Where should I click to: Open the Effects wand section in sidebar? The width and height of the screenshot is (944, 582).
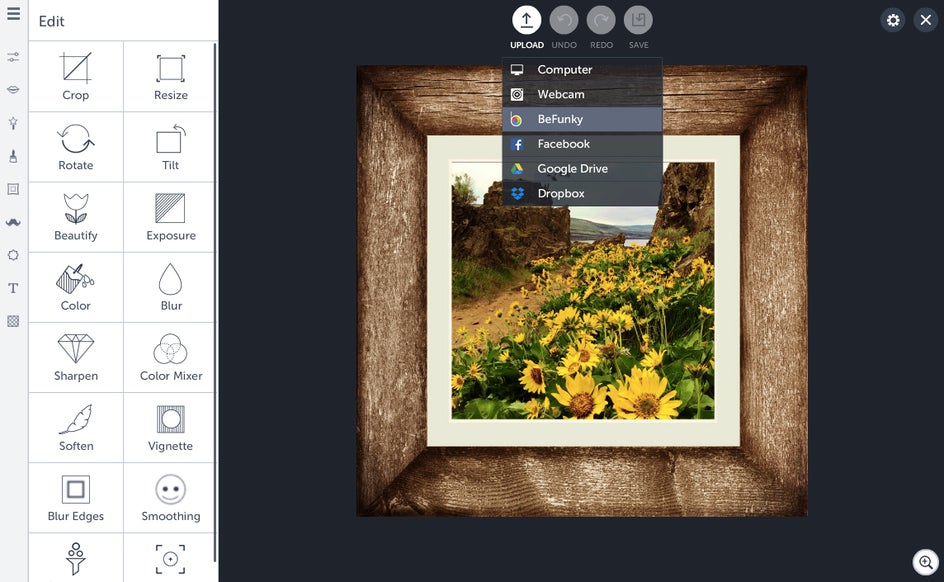(13, 123)
